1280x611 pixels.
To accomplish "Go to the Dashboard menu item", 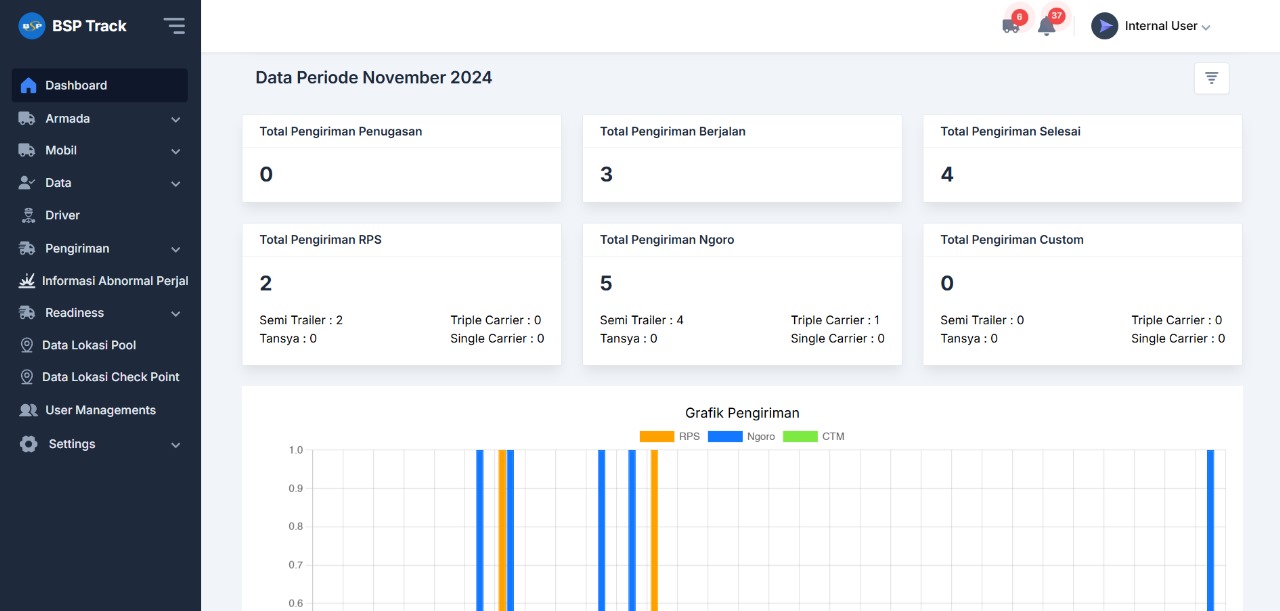I will pos(100,85).
